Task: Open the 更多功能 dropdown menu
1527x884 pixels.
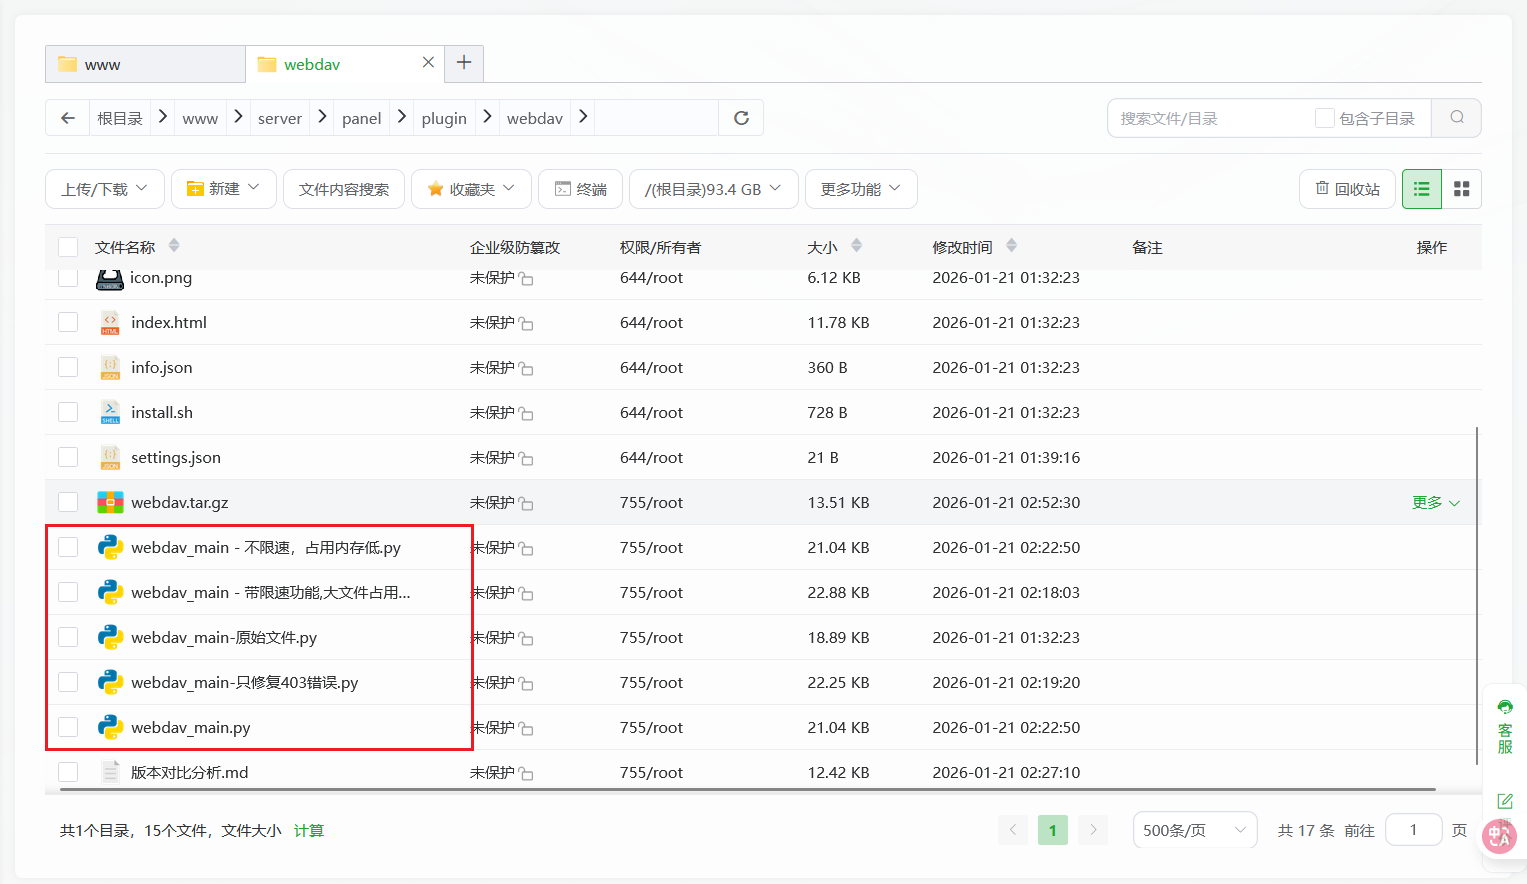Action: coord(860,189)
